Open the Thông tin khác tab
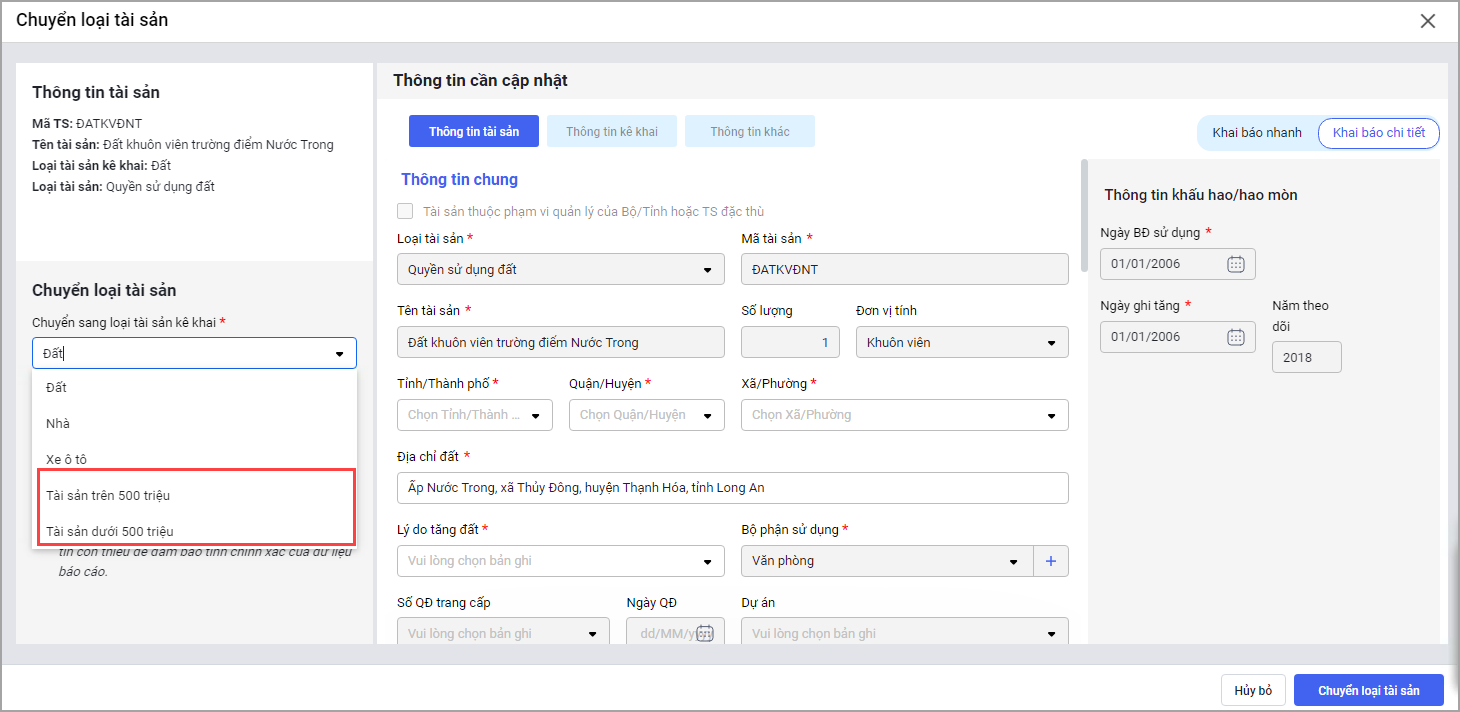 point(749,132)
